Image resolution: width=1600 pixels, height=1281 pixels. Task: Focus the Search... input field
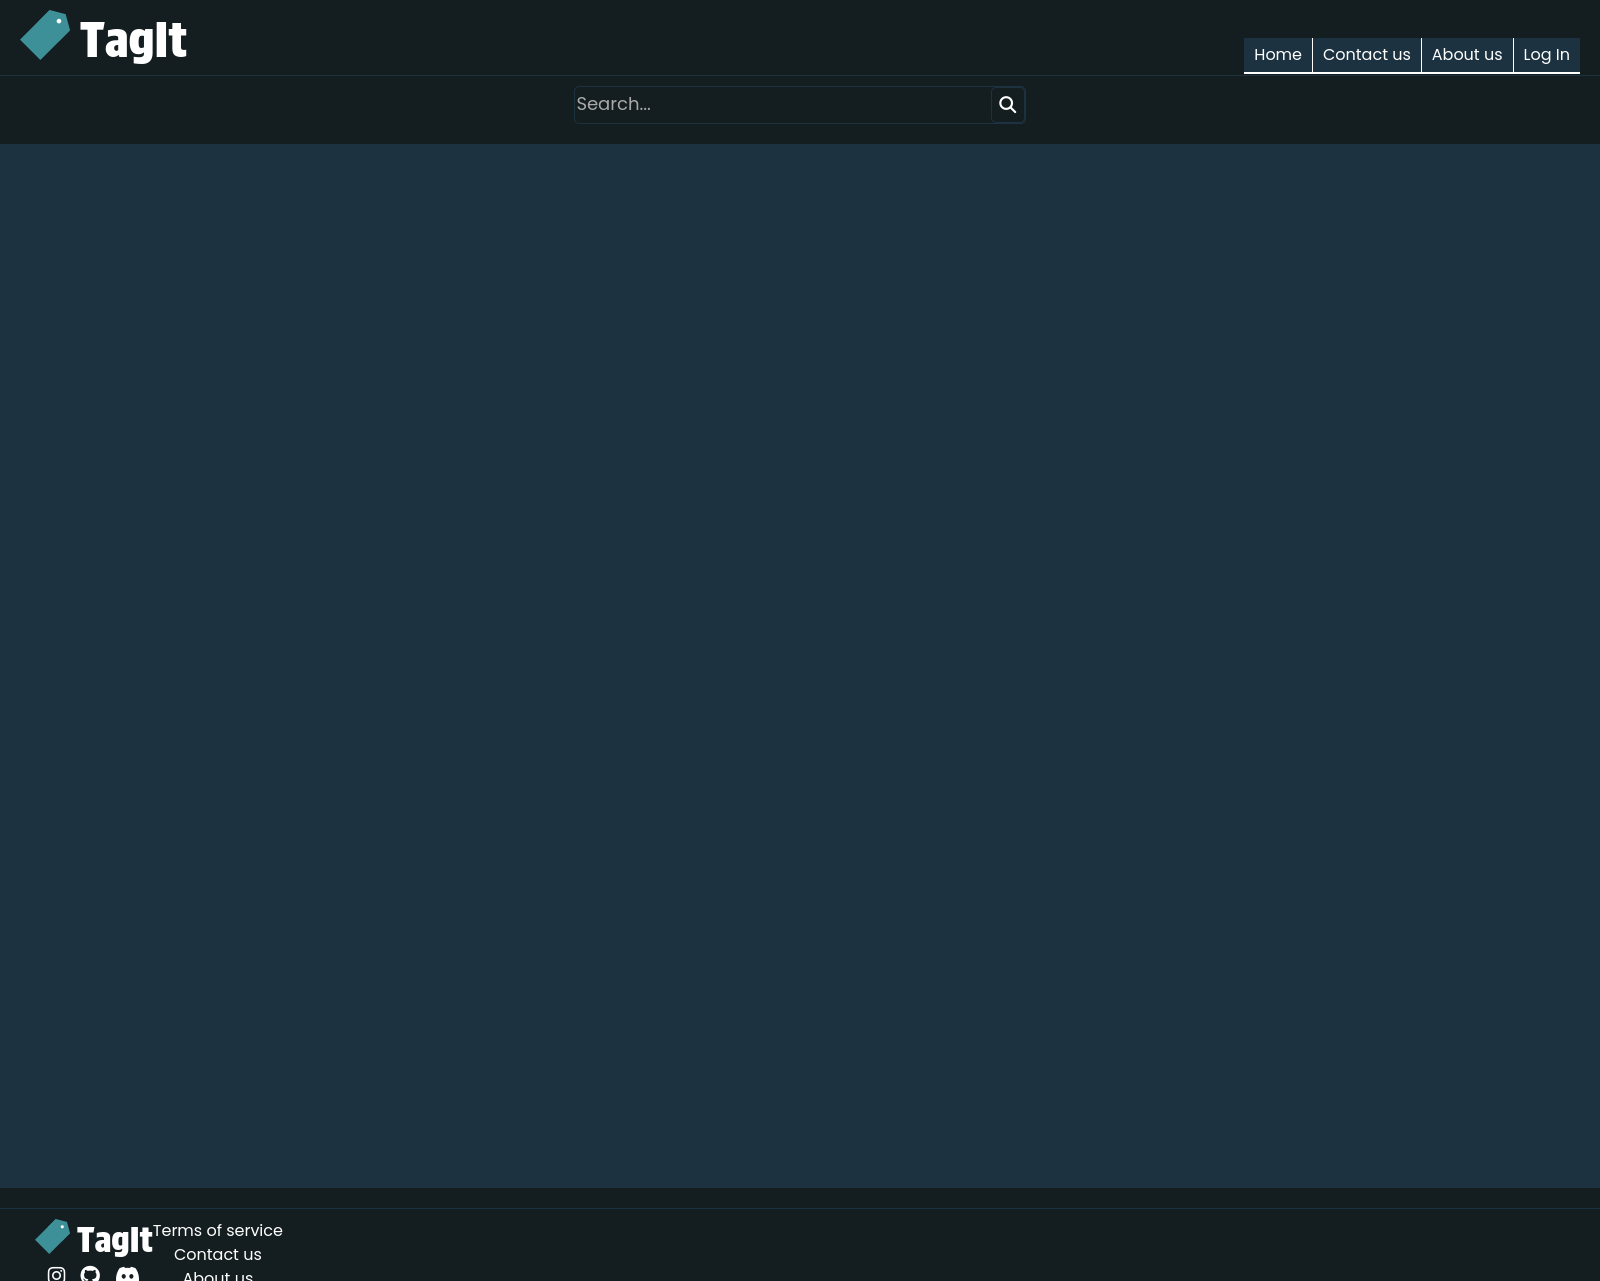tap(781, 105)
